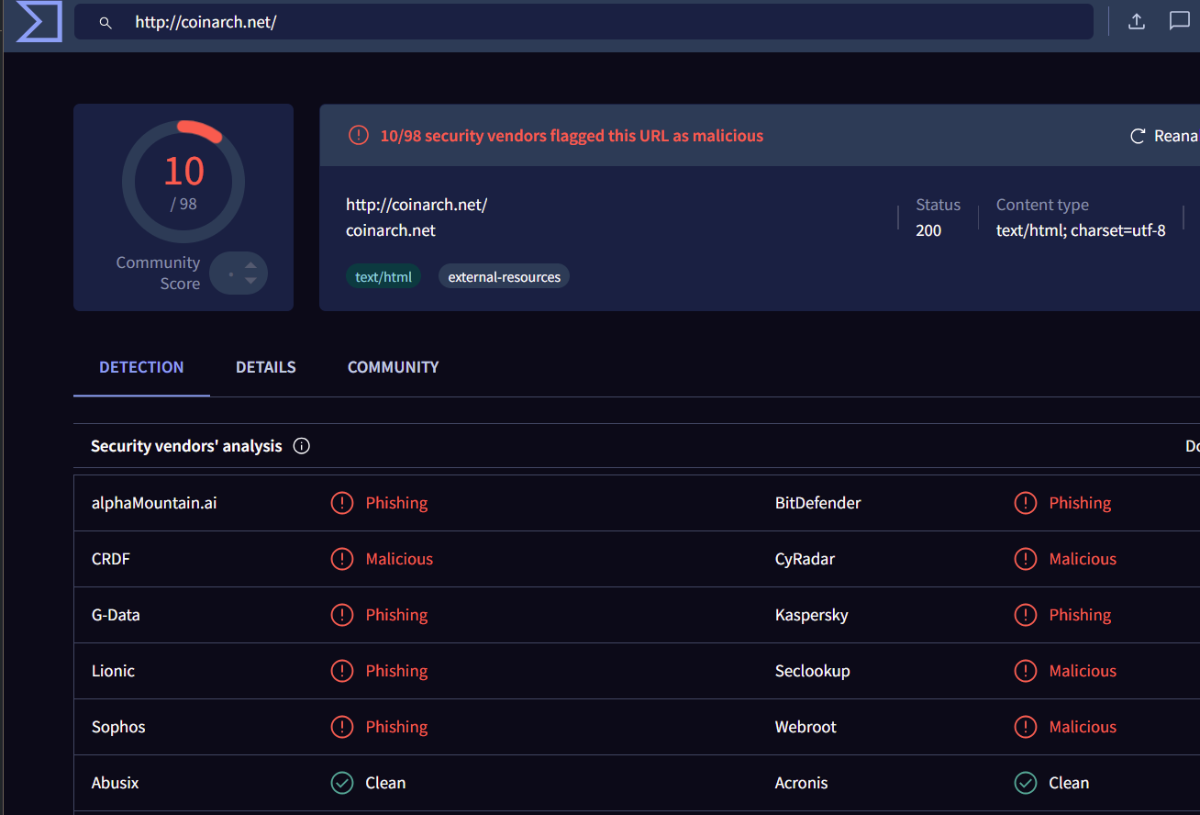1200x815 pixels.
Task: Vote up on Community Score
Action: [x=250, y=265]
